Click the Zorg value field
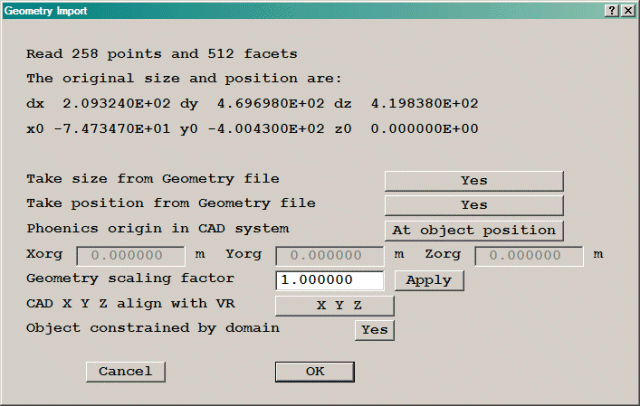The image size is (640, 406). pos(530,255)
